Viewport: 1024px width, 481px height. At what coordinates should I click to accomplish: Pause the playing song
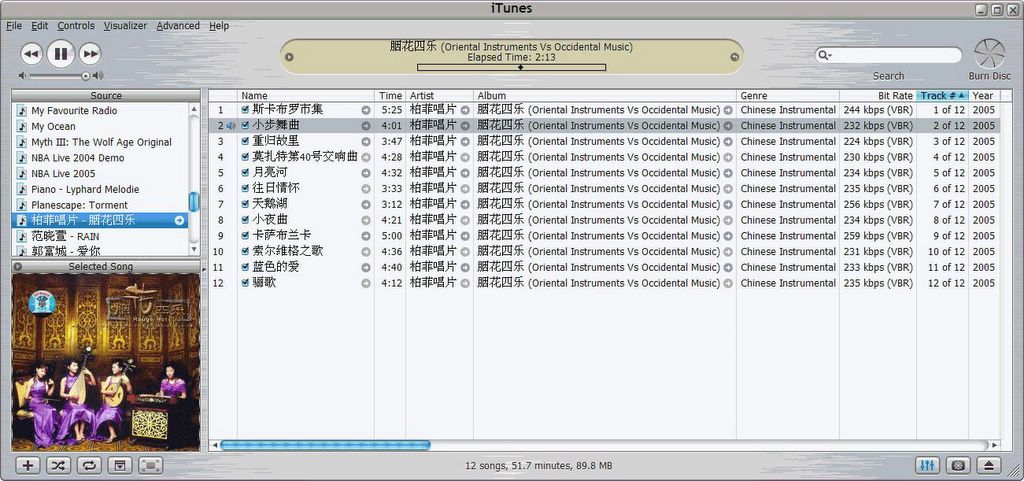61,54
